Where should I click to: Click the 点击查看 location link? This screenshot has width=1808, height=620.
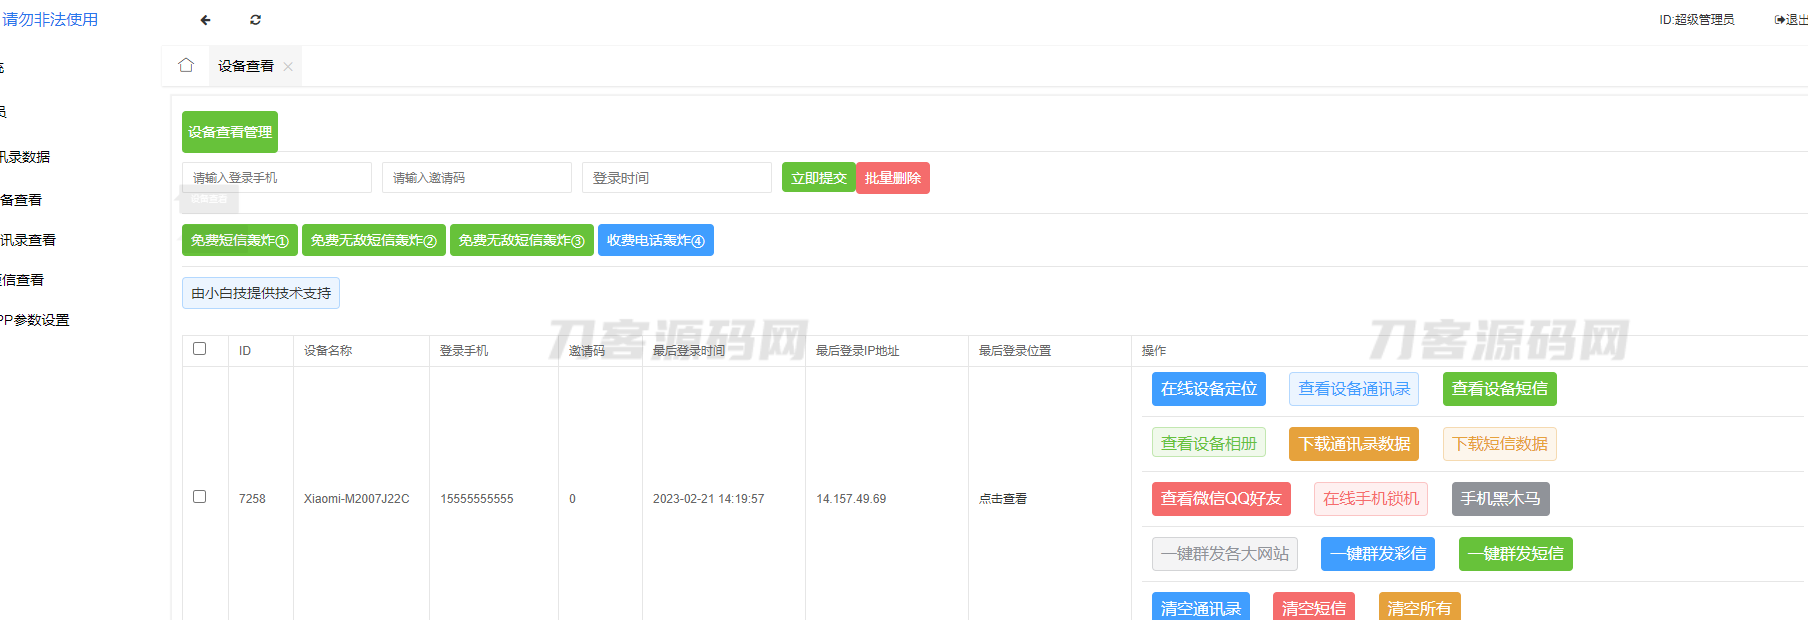pyautogui.click(x=1003, y=499)
